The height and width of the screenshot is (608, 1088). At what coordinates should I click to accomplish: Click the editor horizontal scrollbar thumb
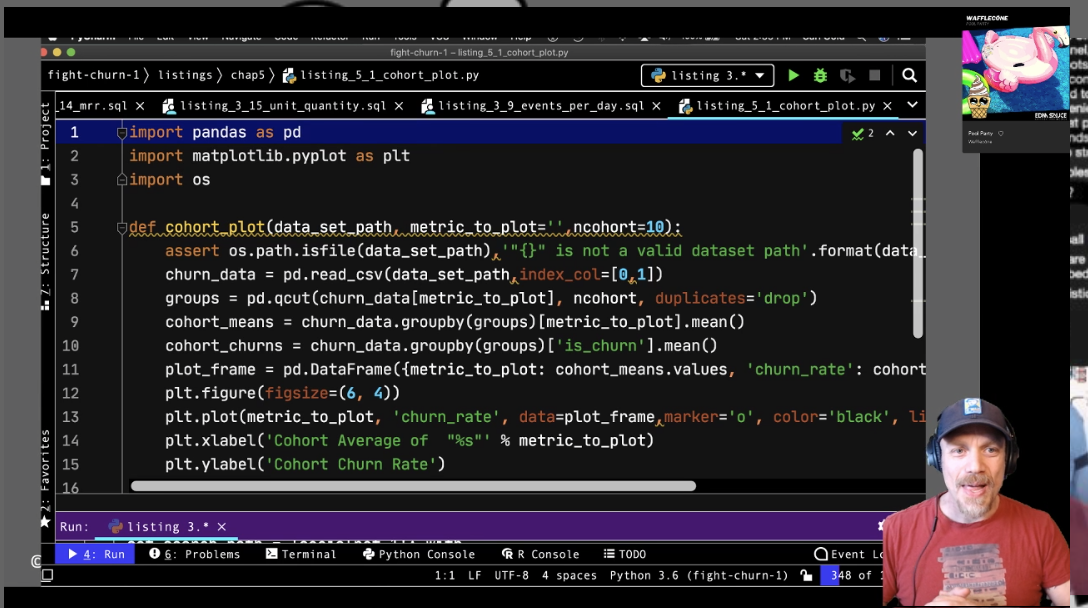(414, 487)
